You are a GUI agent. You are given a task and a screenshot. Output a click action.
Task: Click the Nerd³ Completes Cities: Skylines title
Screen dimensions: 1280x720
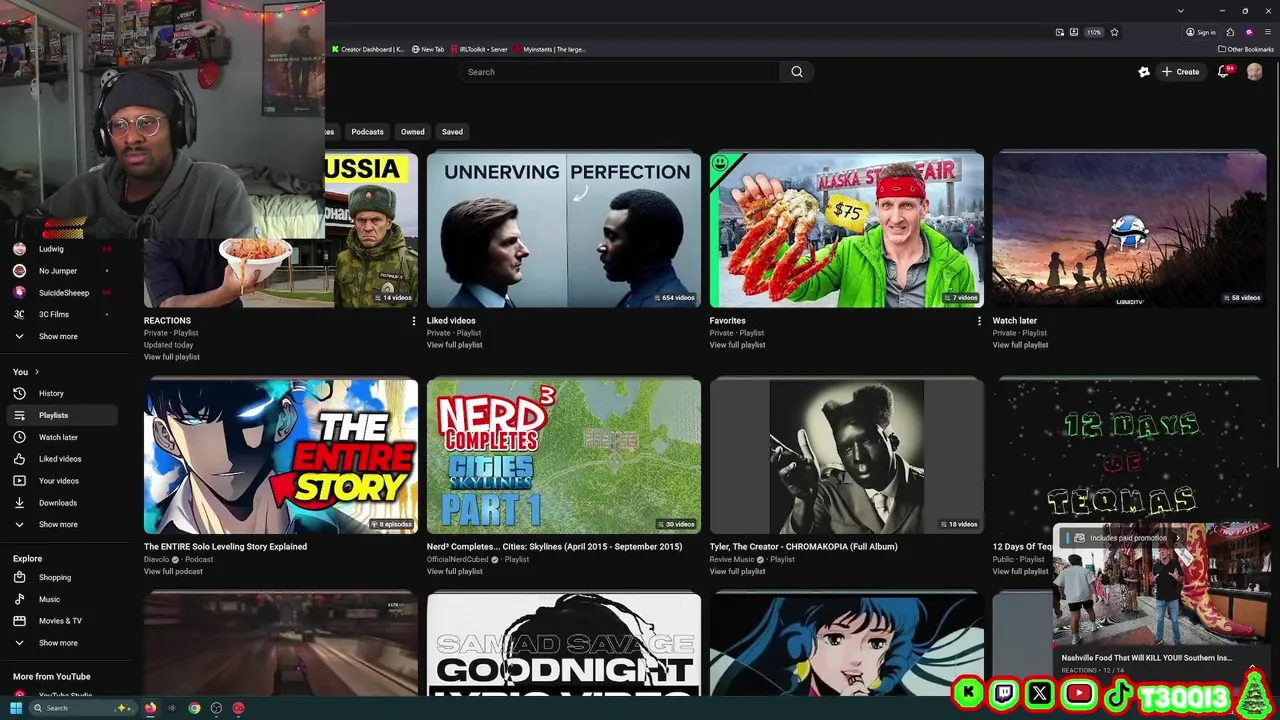[555, 547]
